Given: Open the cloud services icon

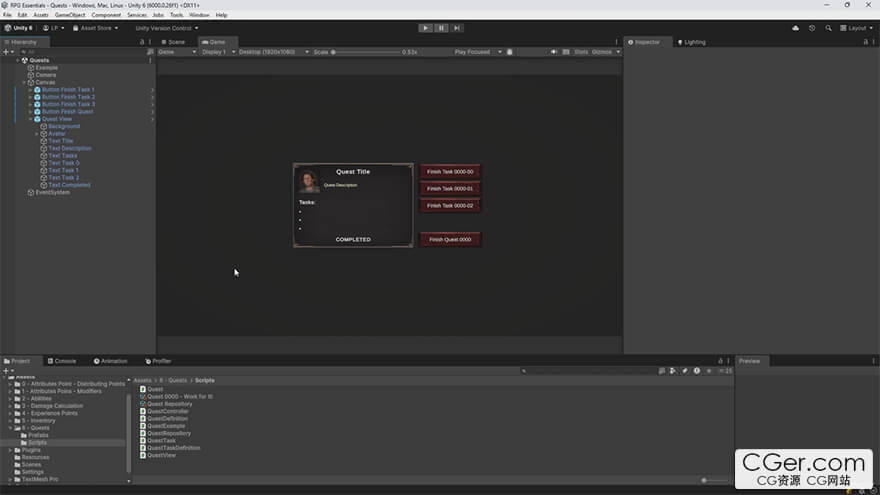Looking at the screenshot, I should [x=795, y=28].
